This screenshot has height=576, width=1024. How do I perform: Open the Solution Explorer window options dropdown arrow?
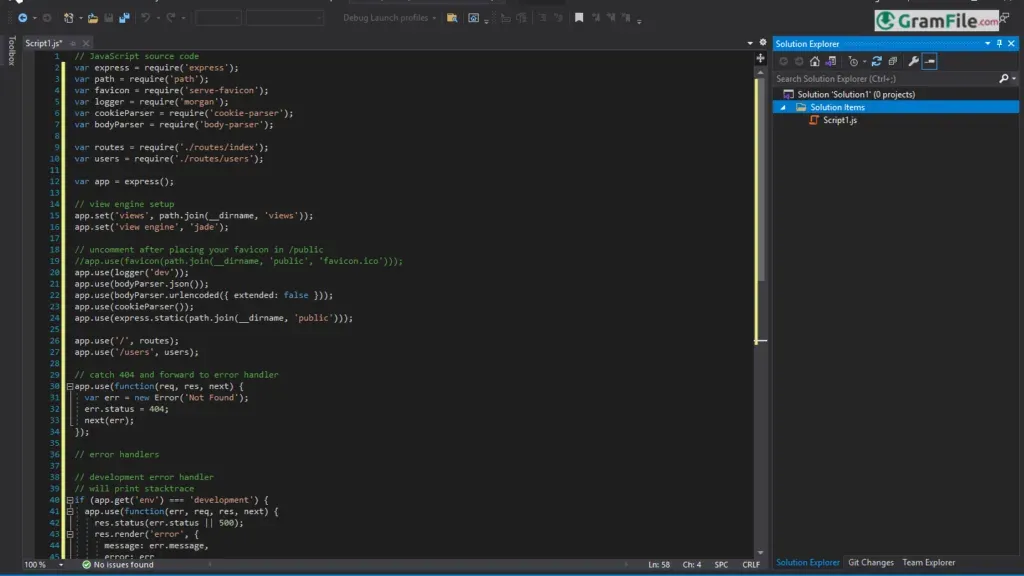pos(987,44)
